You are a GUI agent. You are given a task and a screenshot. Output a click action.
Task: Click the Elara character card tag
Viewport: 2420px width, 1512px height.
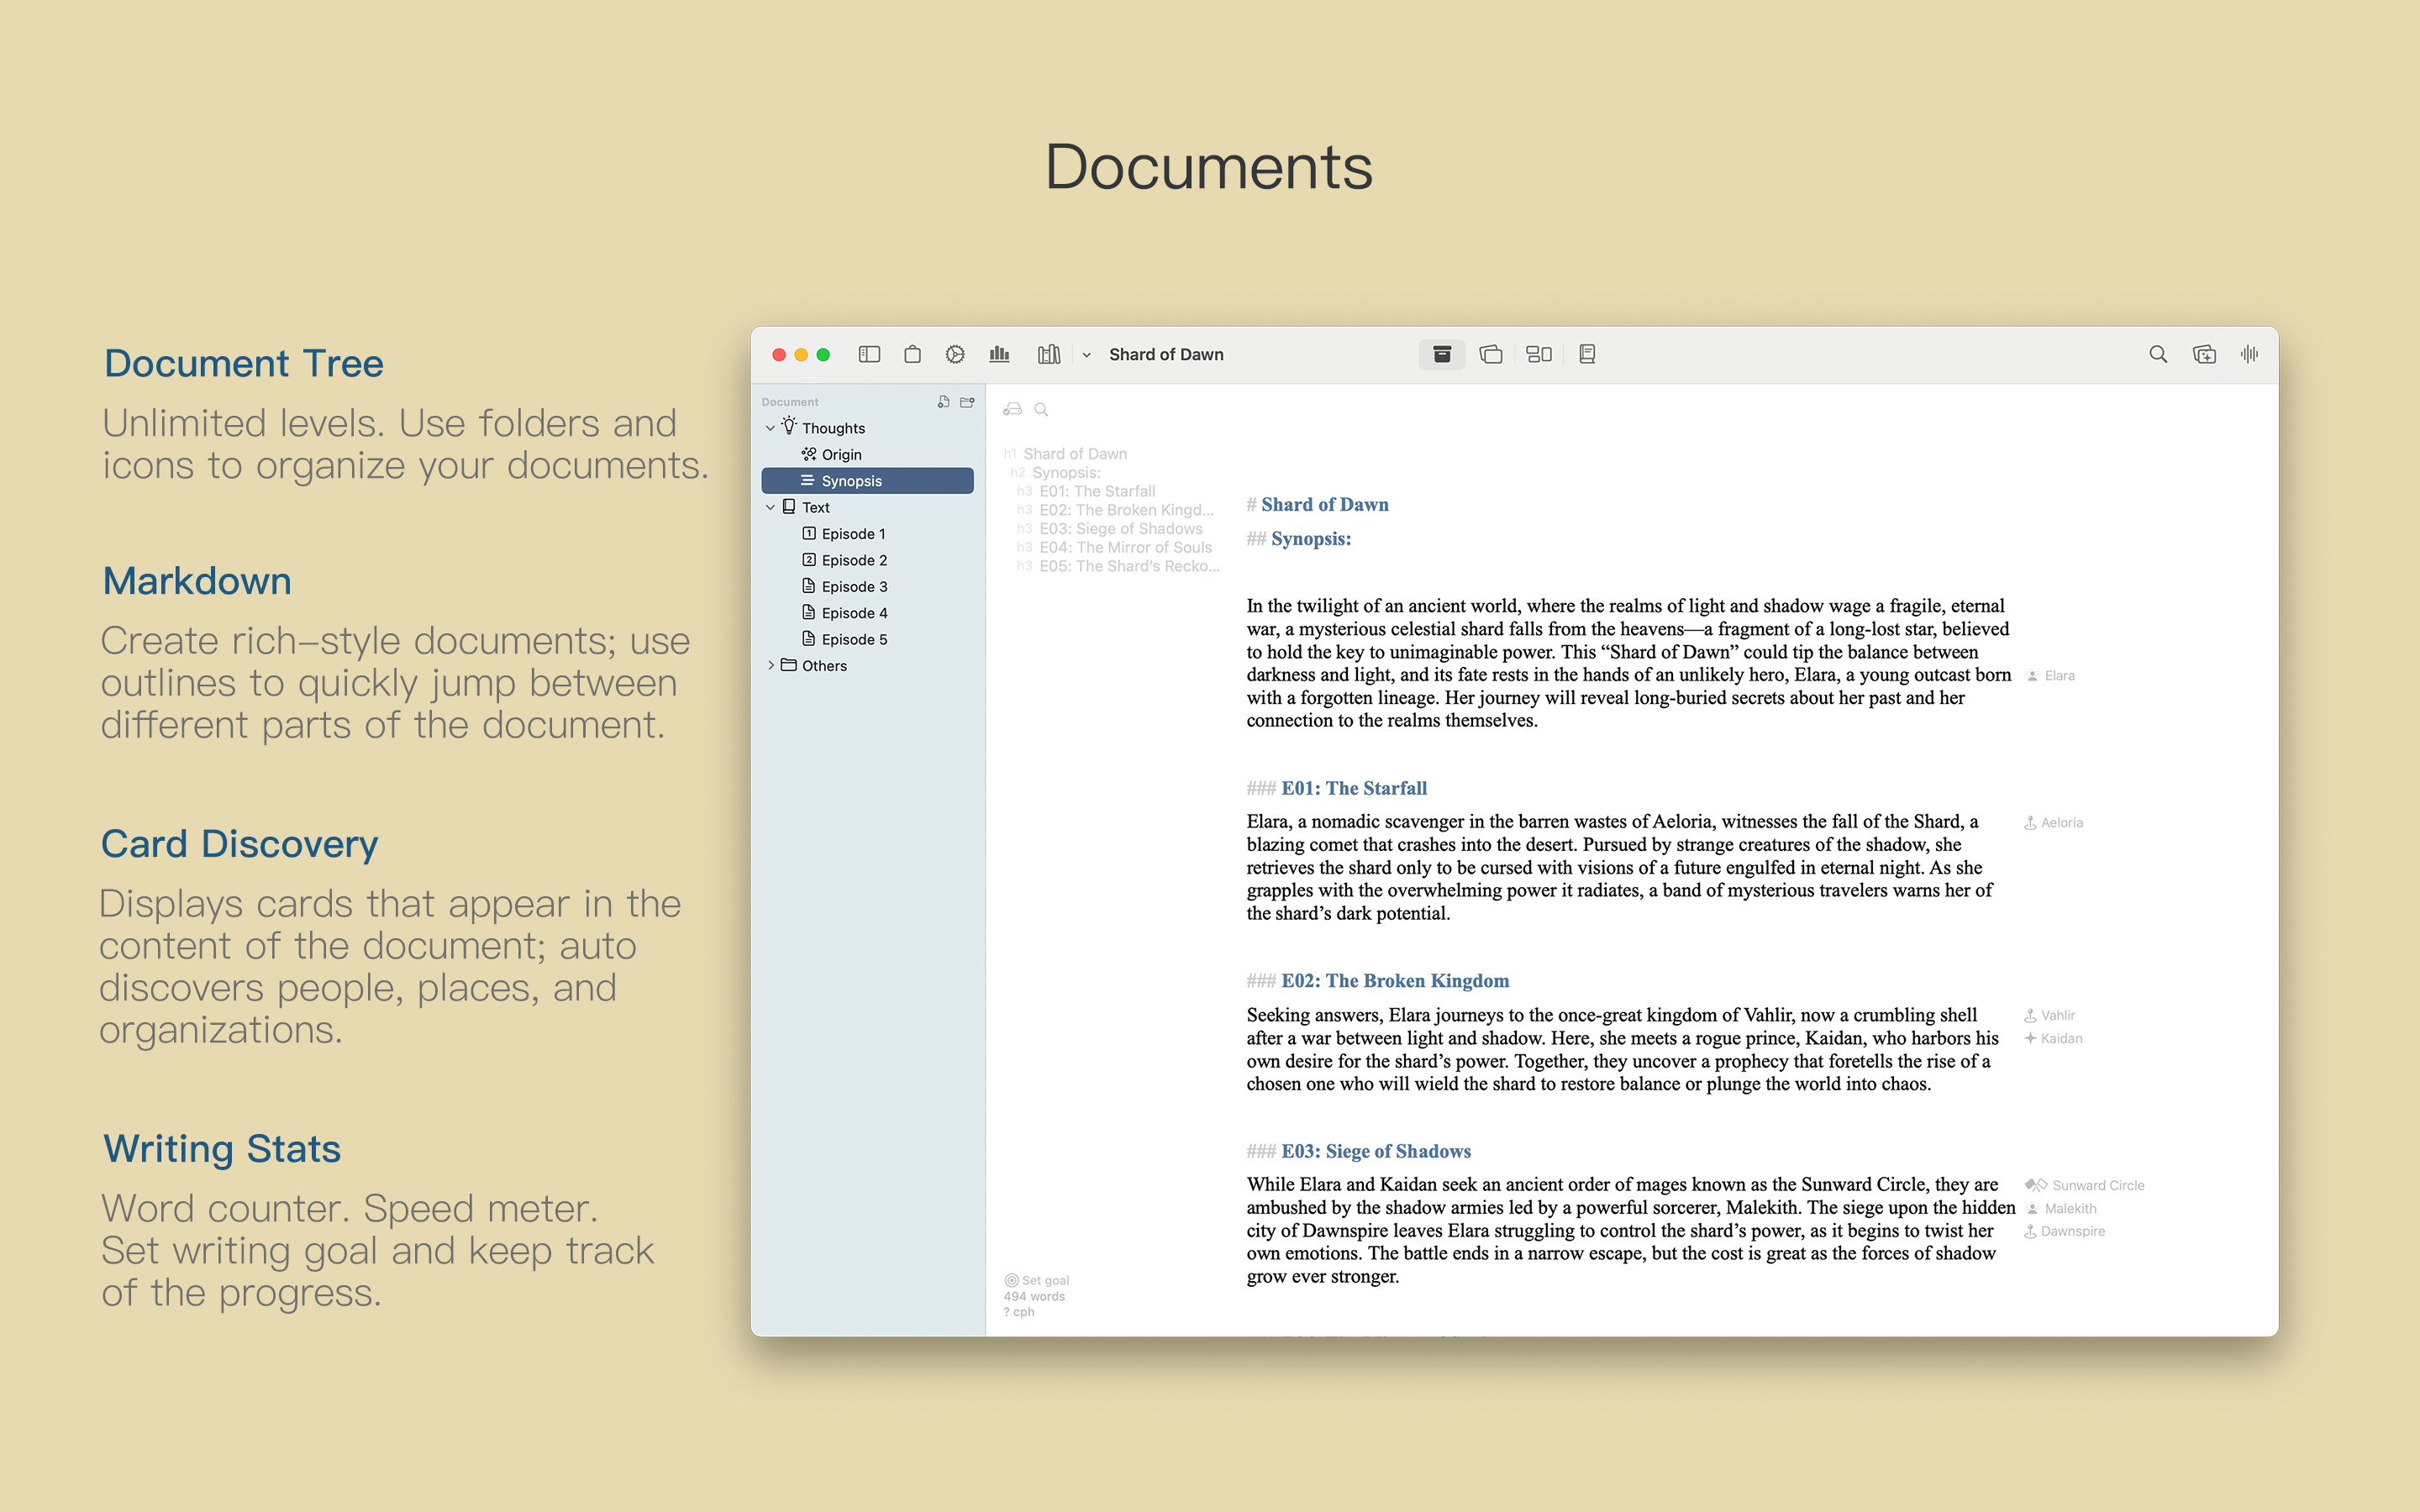pos(2050,676)
